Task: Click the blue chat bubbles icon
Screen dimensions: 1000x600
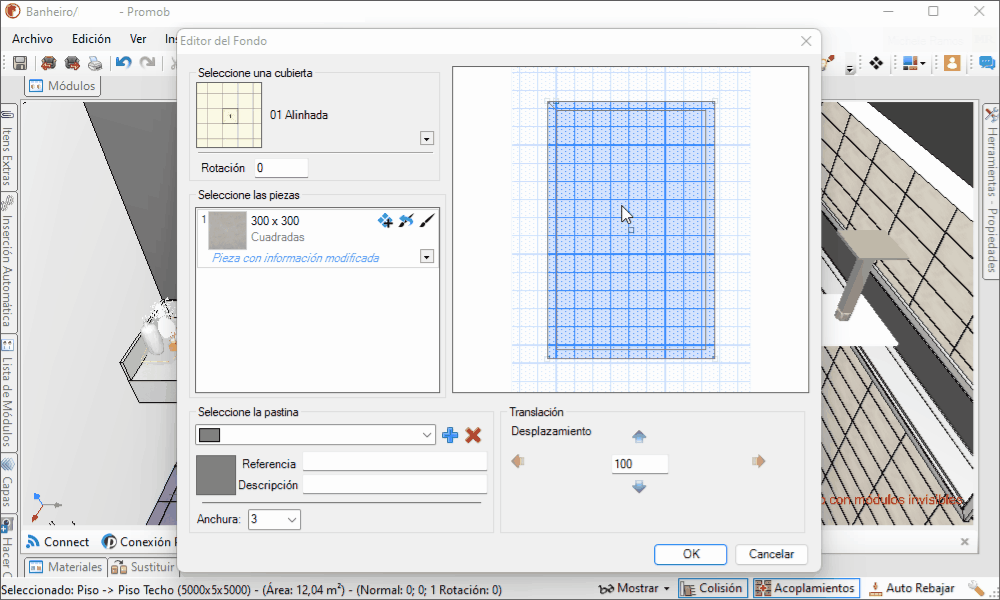Action: click(x=987, y=62)
